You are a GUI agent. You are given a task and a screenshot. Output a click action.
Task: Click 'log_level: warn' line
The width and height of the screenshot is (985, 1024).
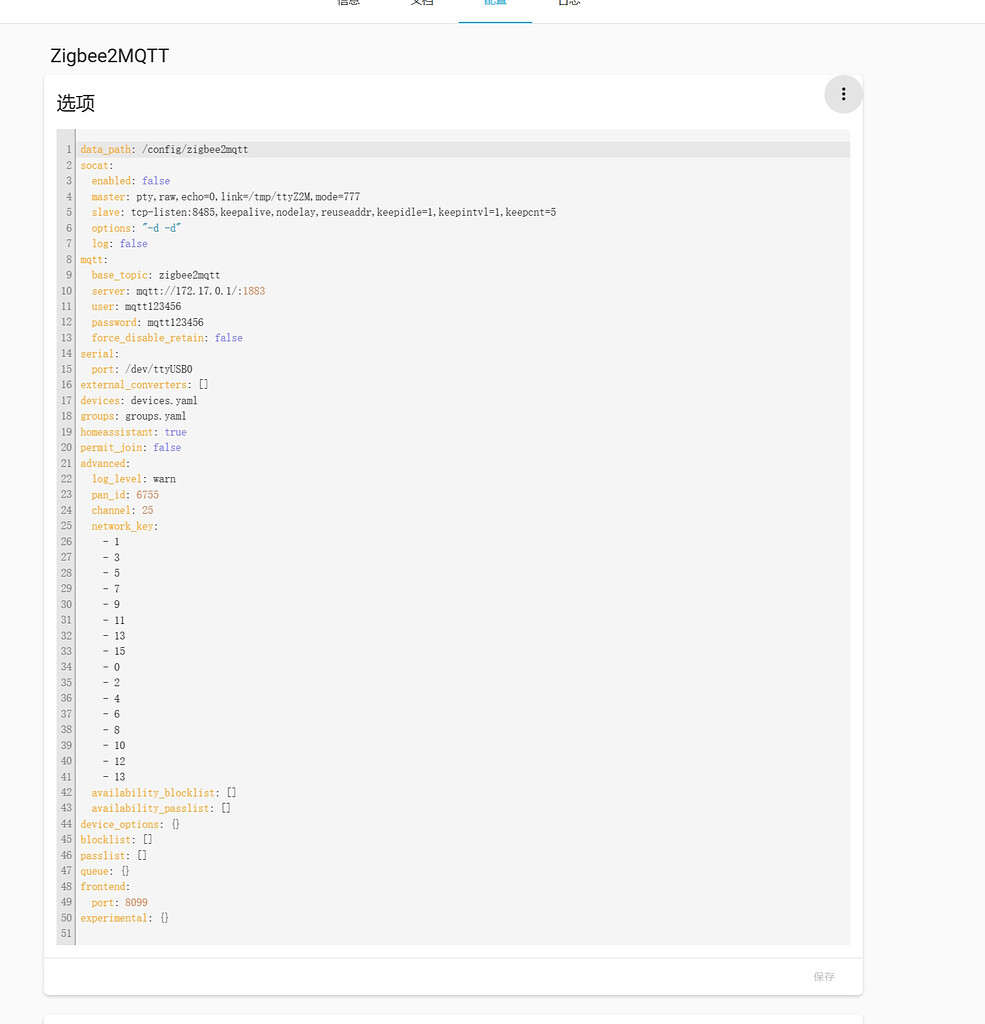(133, 479)
